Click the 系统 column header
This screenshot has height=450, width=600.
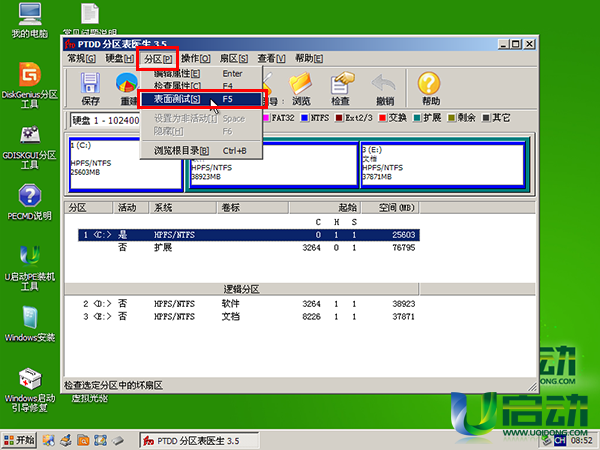183,208
